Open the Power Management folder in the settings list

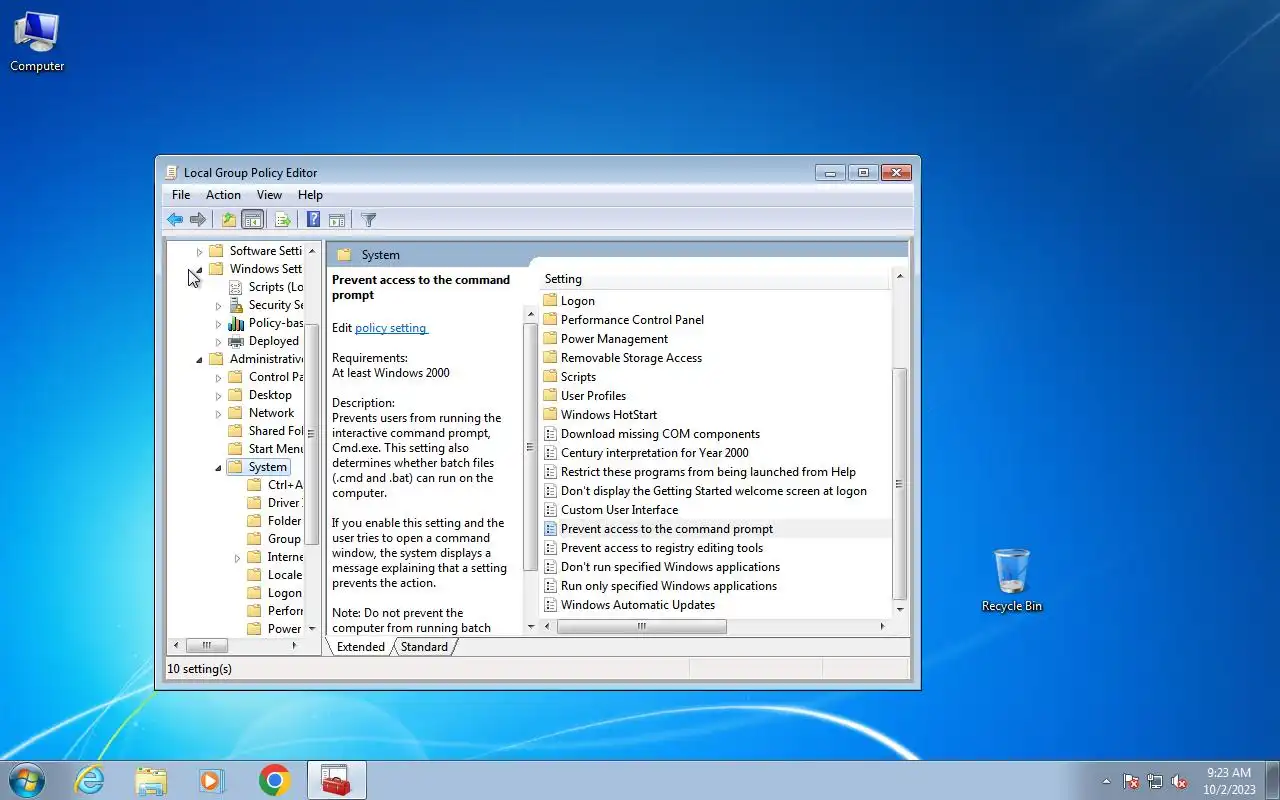coord(614,339)
